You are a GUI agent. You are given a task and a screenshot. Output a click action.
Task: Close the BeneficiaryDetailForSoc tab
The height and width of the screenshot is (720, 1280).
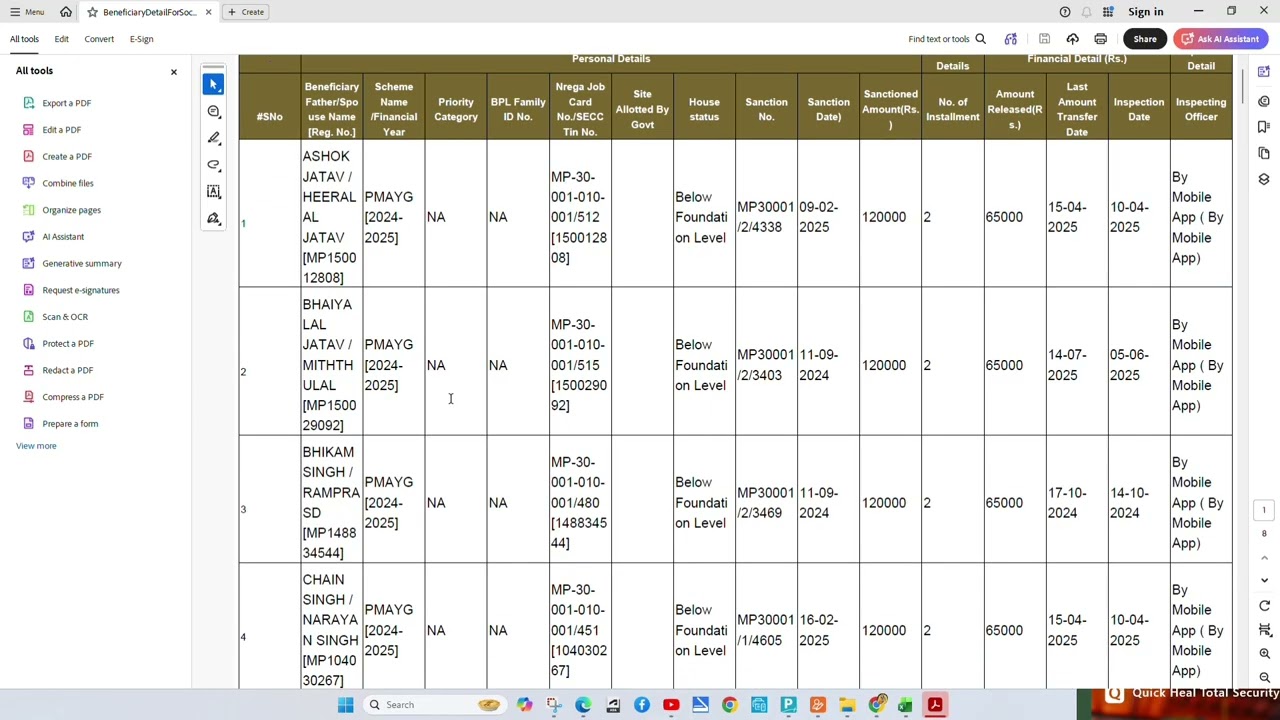(x=208, y=12)
